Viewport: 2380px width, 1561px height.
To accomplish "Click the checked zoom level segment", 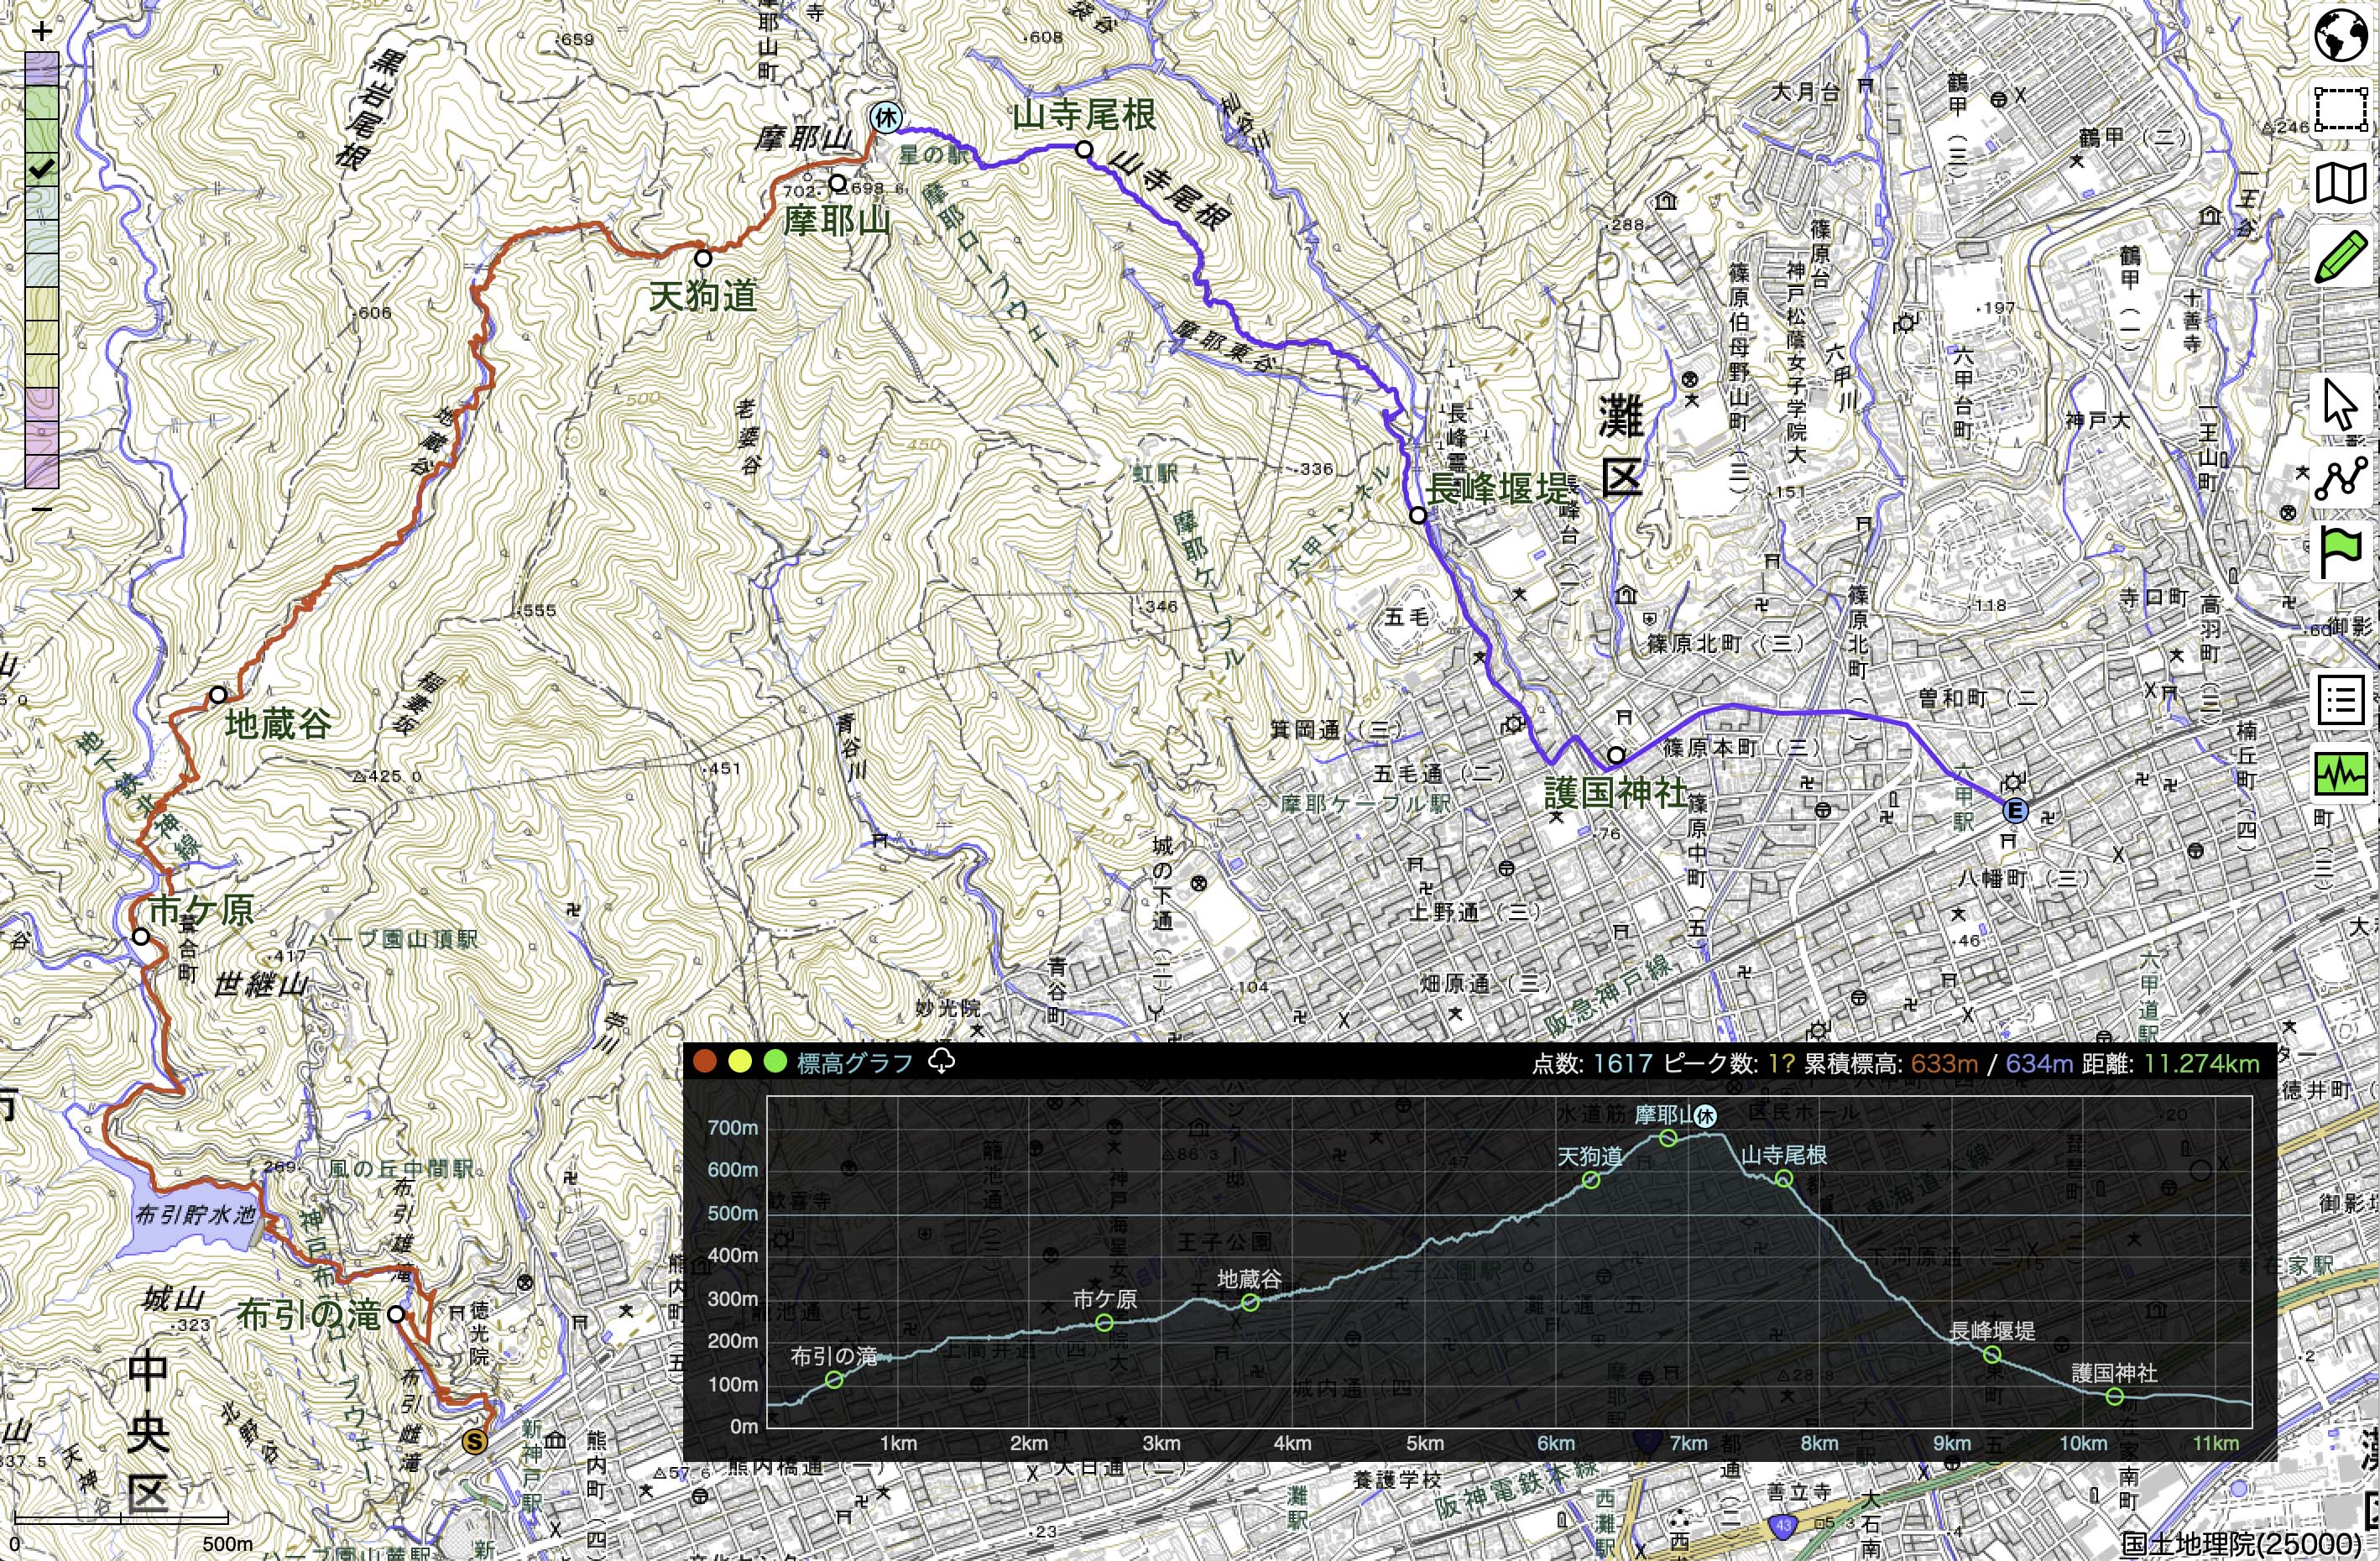I will [41, 170].
